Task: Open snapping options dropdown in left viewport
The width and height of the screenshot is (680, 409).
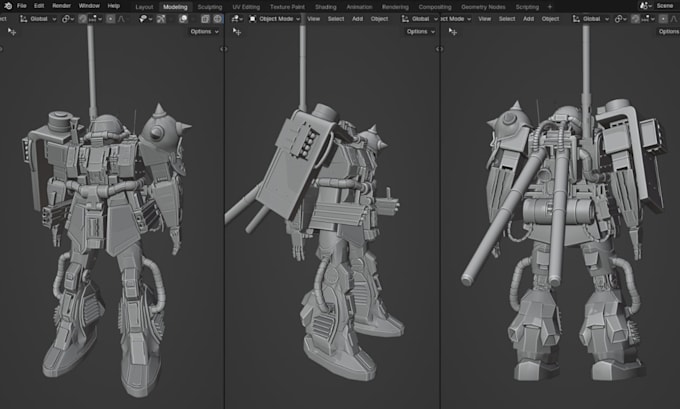Action: click(95, 19)
